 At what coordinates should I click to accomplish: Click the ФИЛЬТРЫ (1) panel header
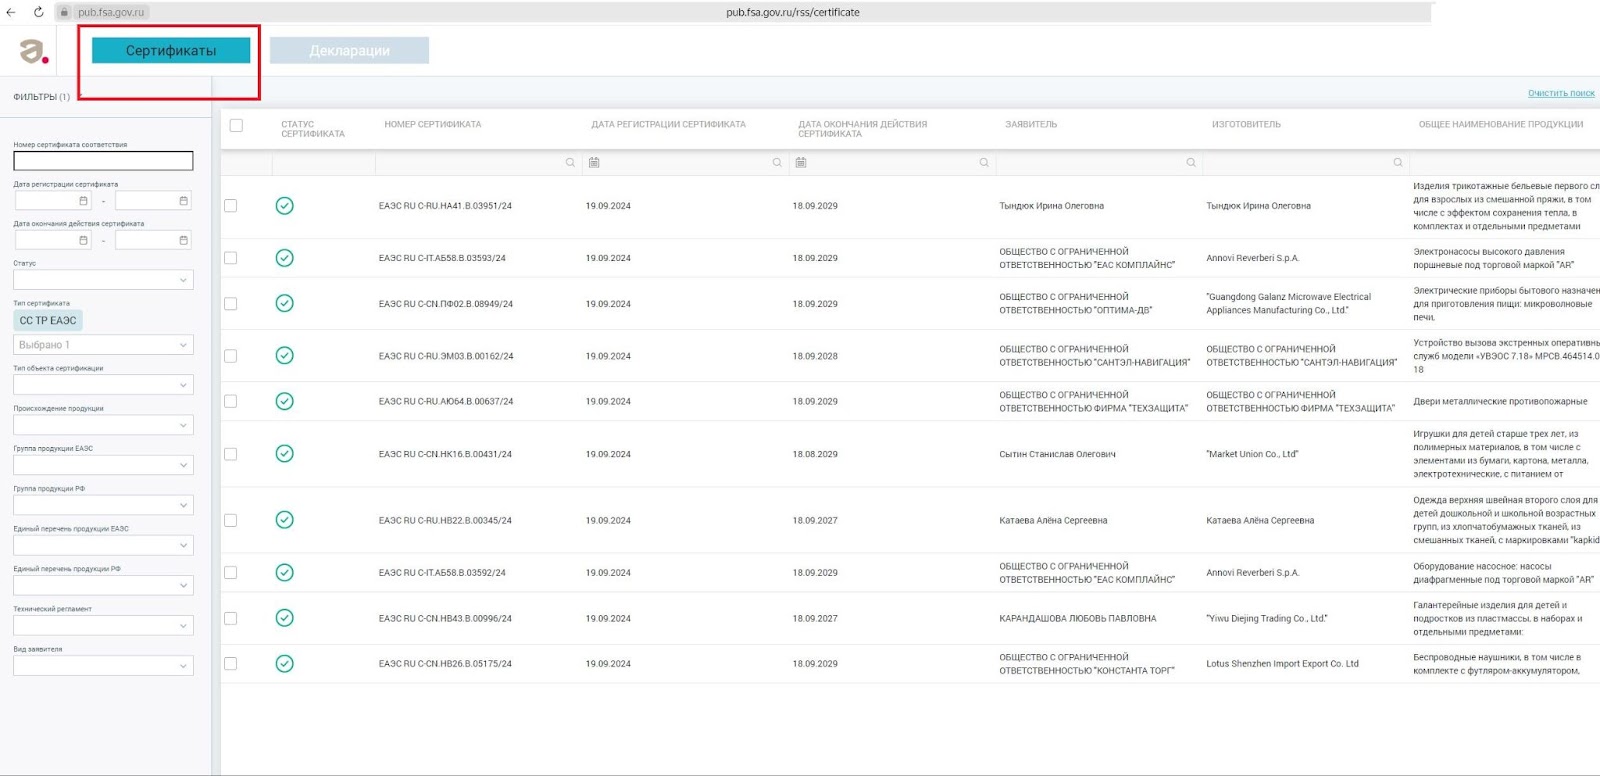point(41,97)
